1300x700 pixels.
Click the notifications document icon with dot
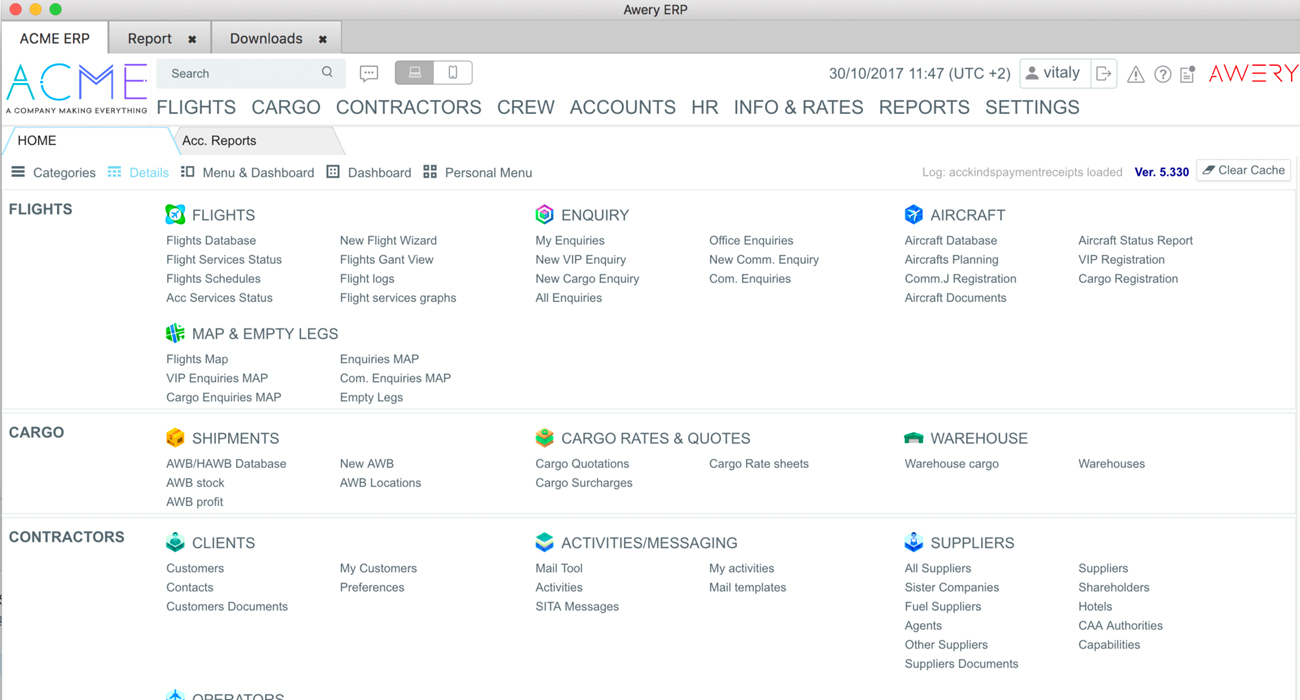point(1188,73)
